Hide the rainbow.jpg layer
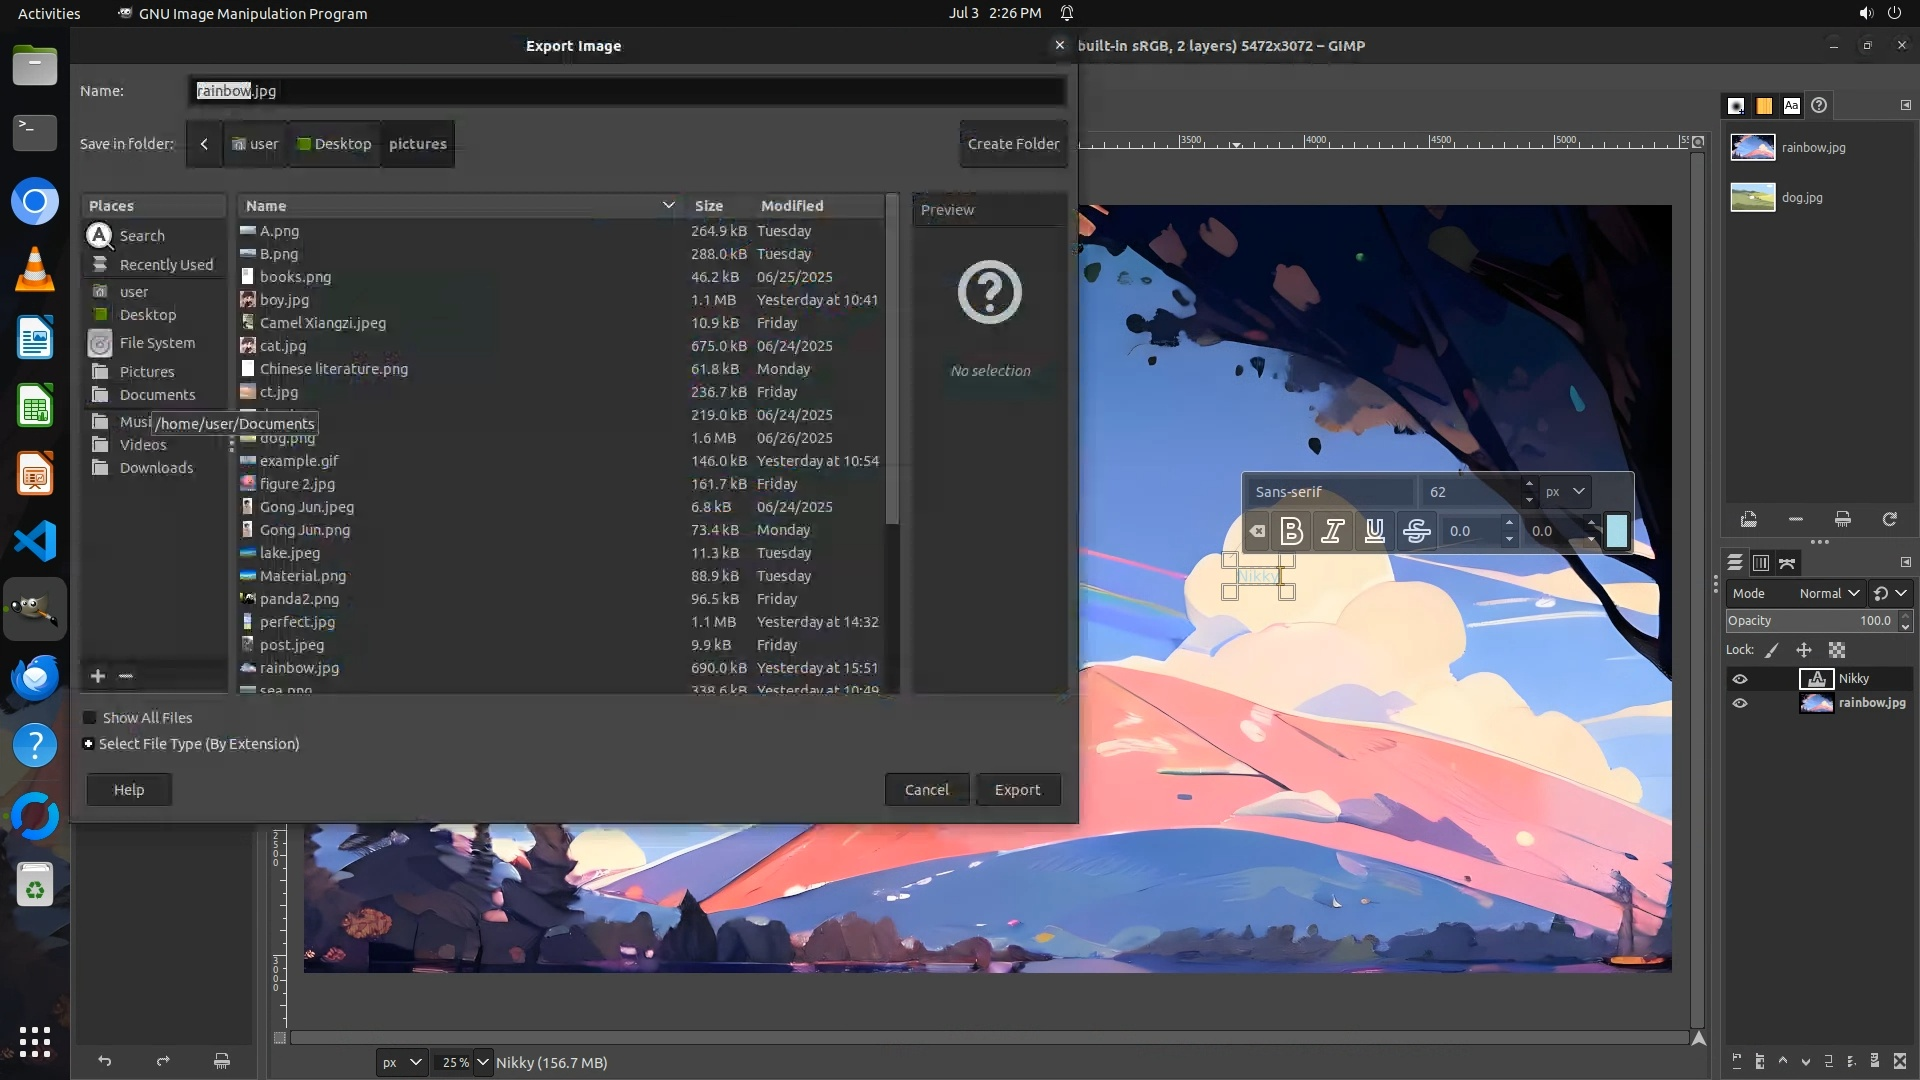The image size is (1920, 1080). pyautogui.click(x=1740, y=703)
